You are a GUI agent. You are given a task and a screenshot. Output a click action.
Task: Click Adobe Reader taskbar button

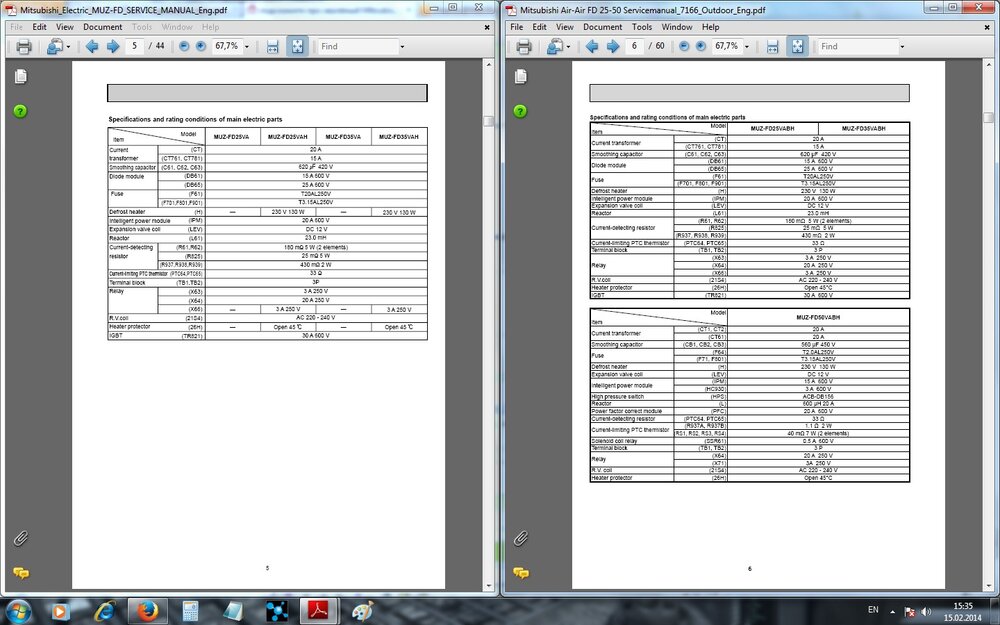[x=319, y=611]
